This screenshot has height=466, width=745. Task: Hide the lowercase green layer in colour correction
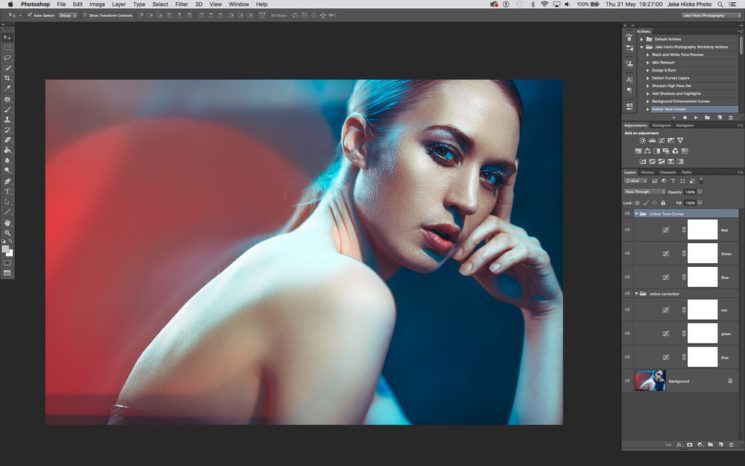click(627, 333)
